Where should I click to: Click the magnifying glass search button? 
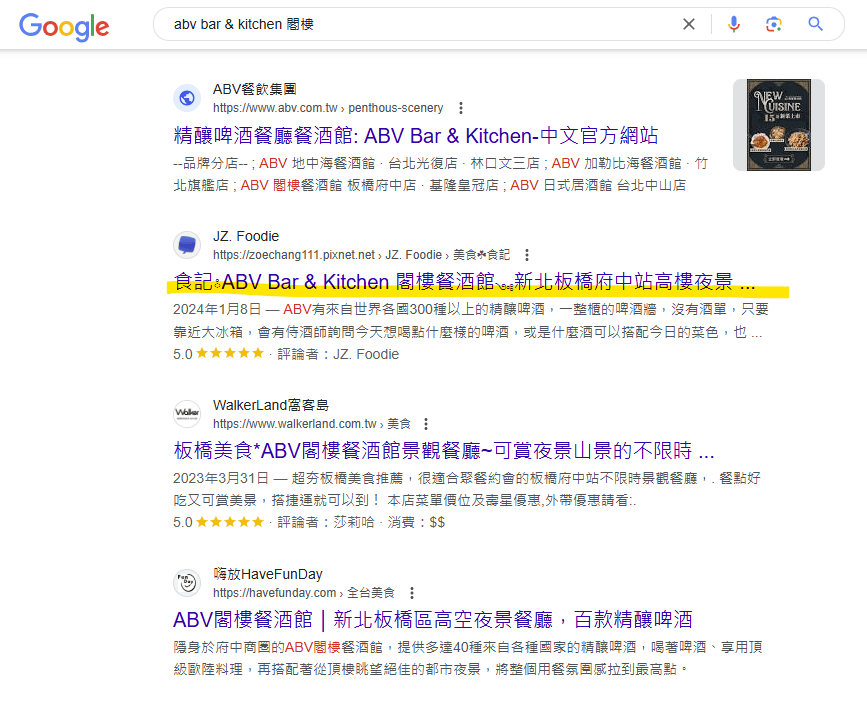click(816, 24)
